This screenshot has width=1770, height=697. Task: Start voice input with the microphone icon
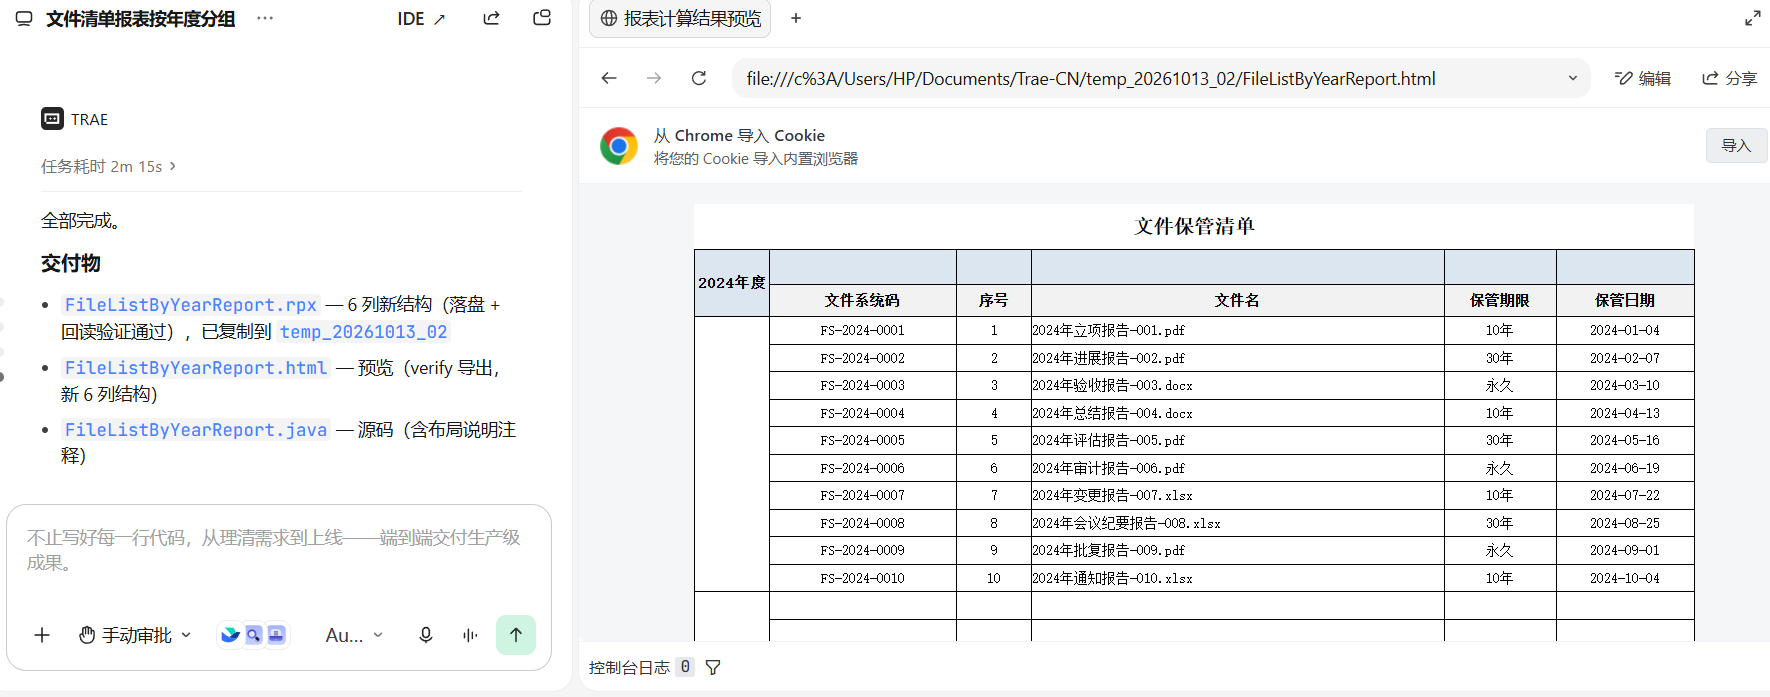point(426,635)
